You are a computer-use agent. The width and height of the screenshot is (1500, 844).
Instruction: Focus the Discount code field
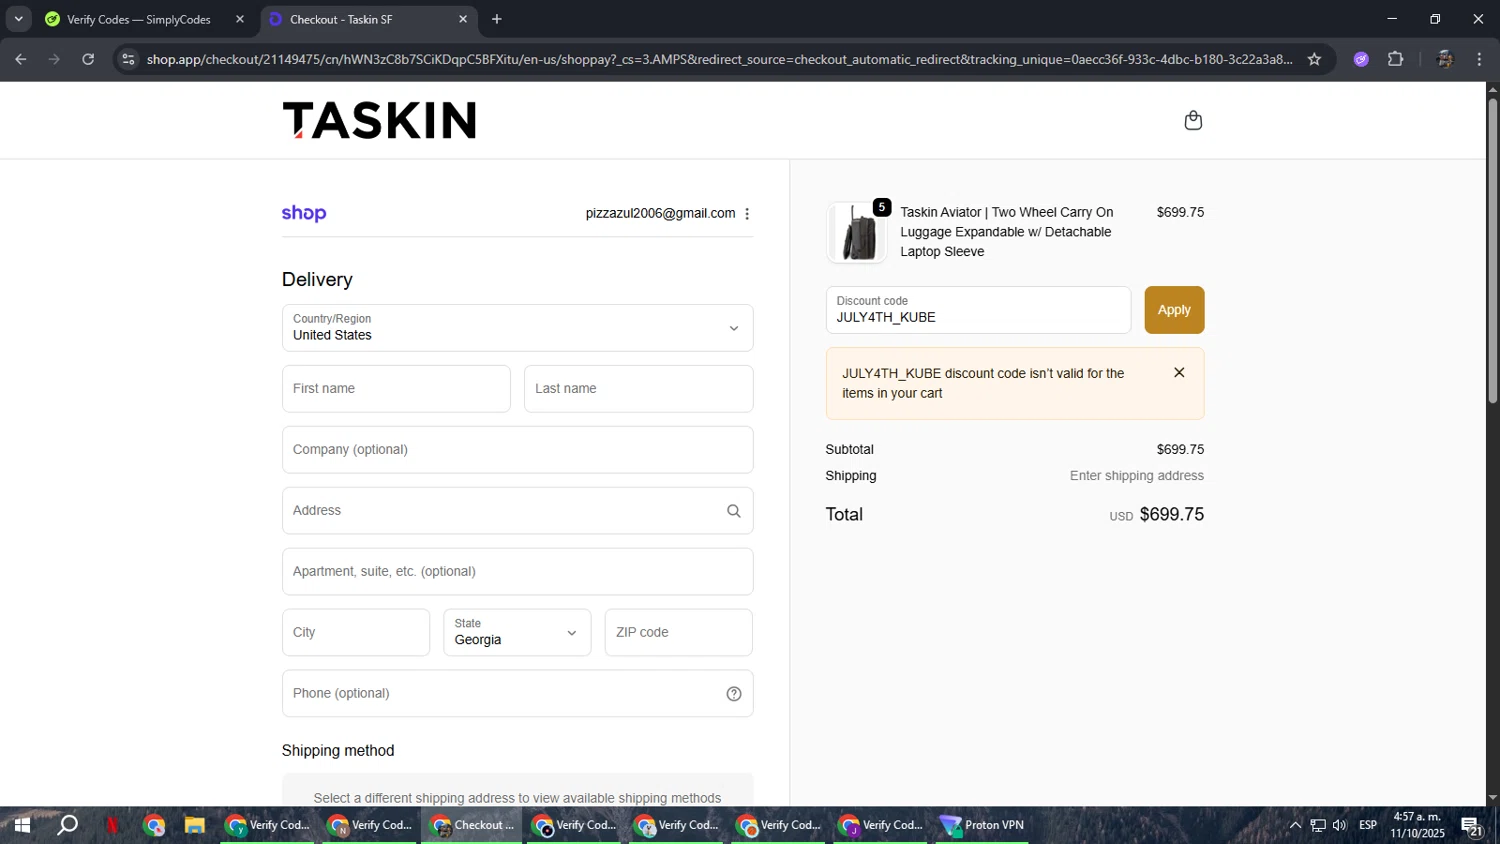978,310
